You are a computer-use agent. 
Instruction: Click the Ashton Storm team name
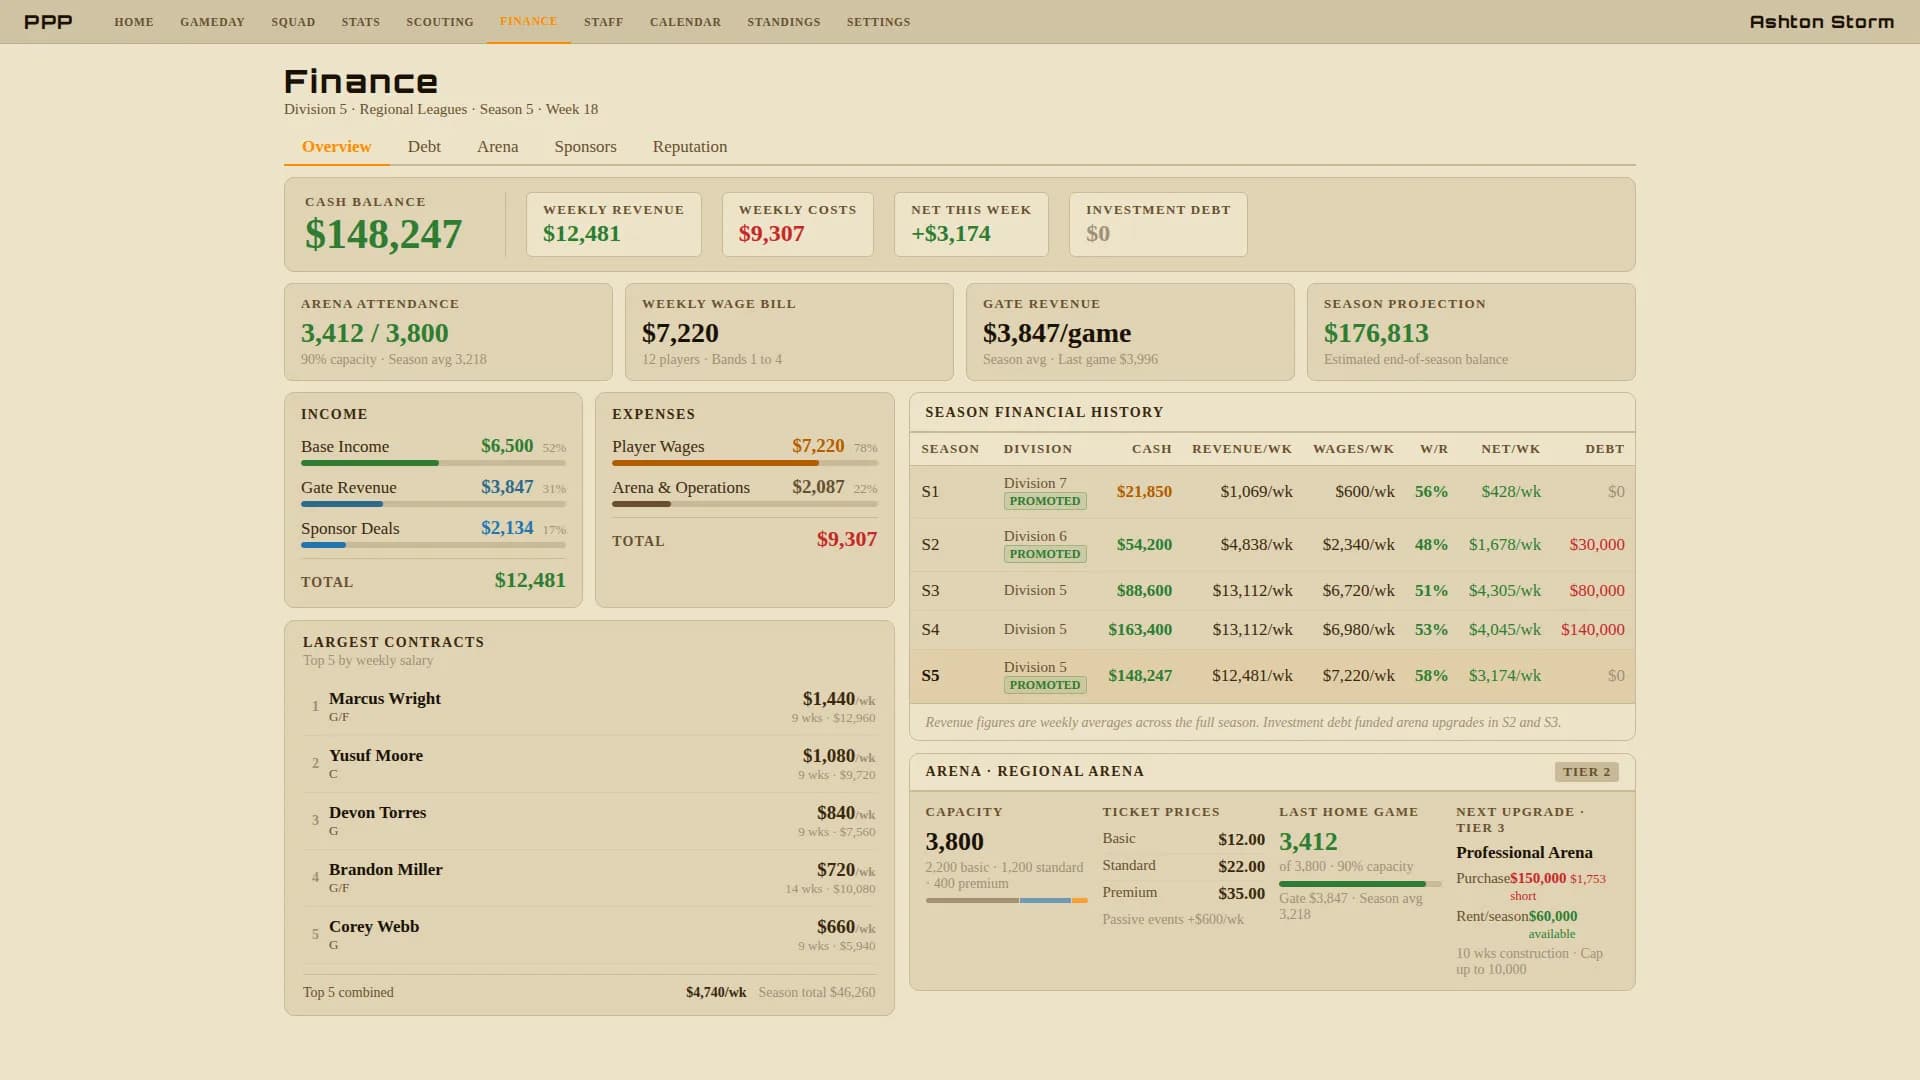click(1821, 22)
